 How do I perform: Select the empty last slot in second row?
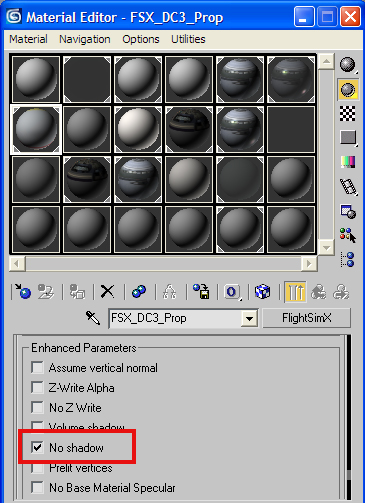[x=291, y=130]
